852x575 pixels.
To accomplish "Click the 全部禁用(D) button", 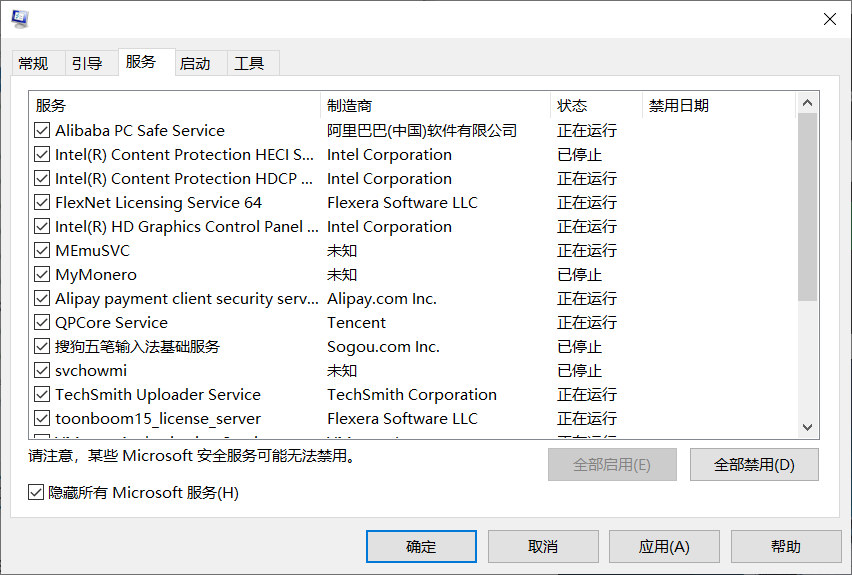I will (754, 465).
